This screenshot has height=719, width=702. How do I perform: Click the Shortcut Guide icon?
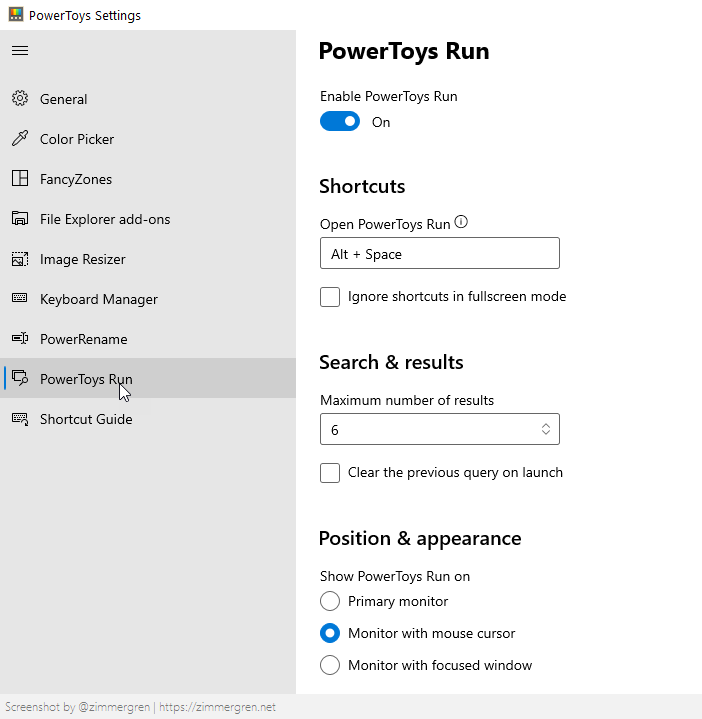point(20,419)
